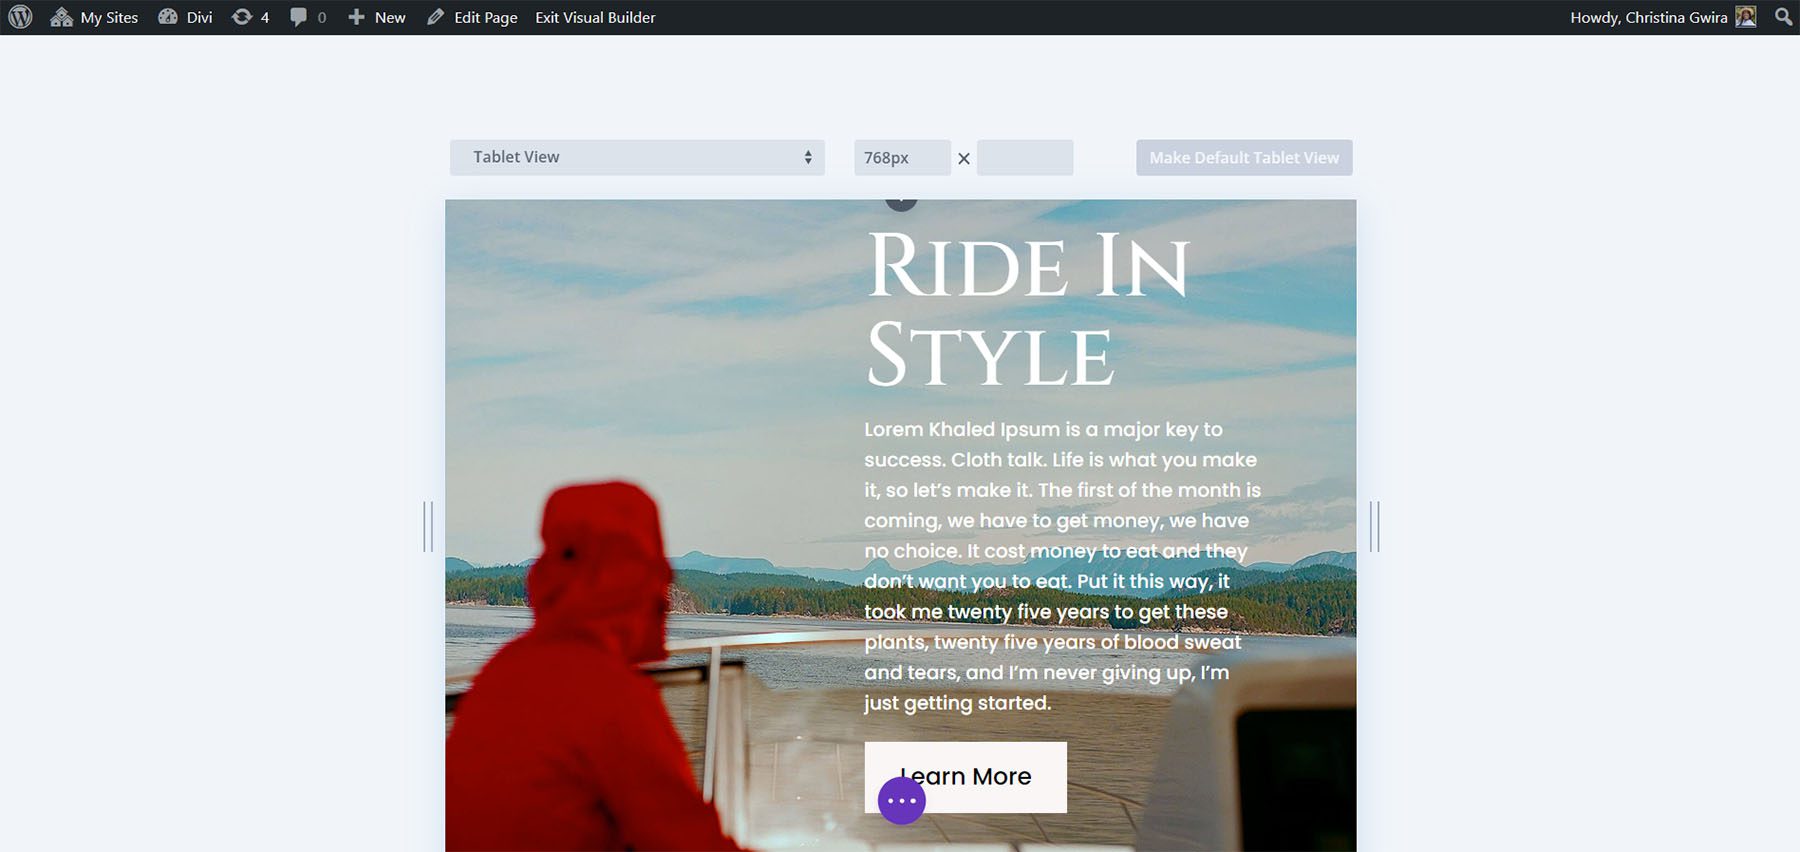Screen dimensions: 1800x852
Task: Click Make Default Tablet View button
Action: point(1243,158)
